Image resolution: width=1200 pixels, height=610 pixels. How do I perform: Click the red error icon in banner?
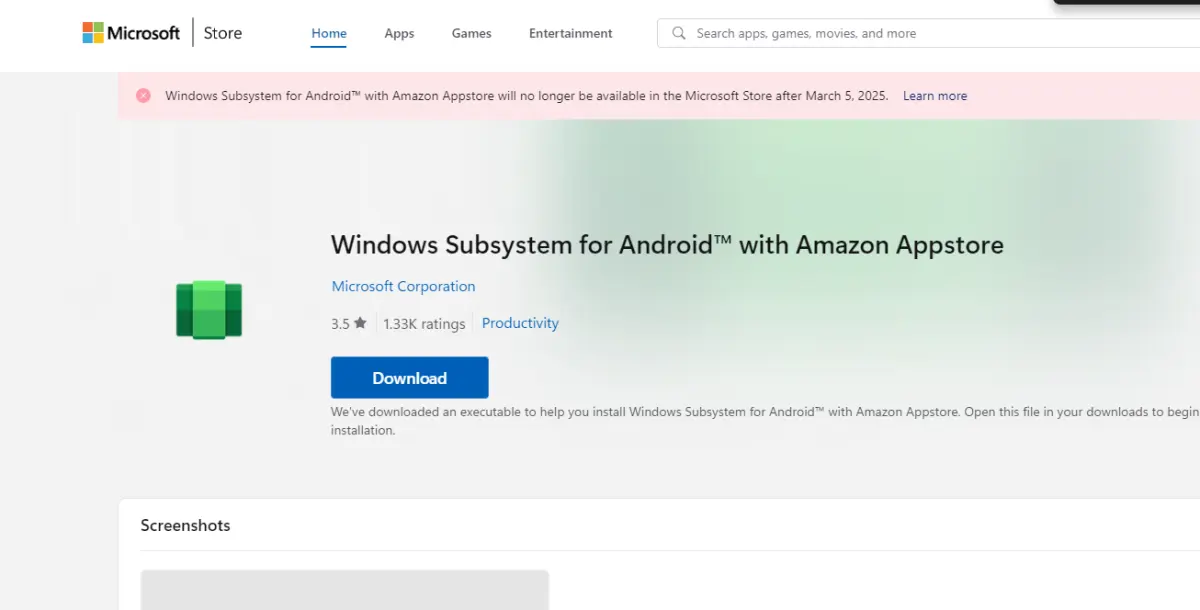(x=143, y=96)
